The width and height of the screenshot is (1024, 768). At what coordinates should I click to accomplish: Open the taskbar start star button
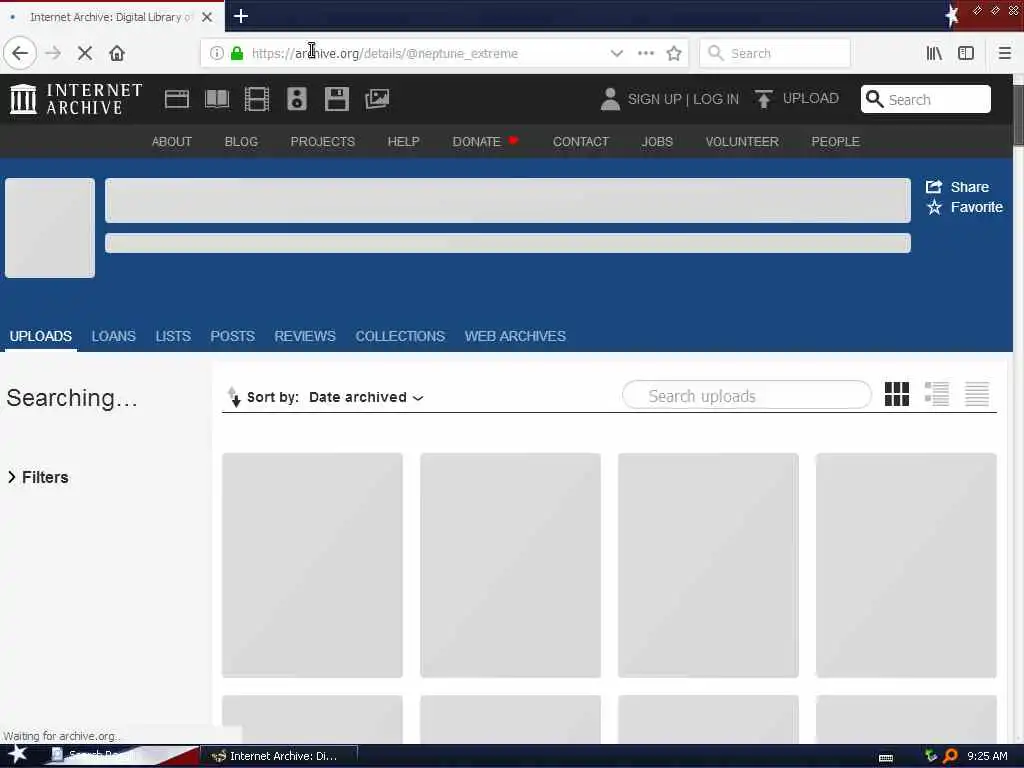pos(18,754)
